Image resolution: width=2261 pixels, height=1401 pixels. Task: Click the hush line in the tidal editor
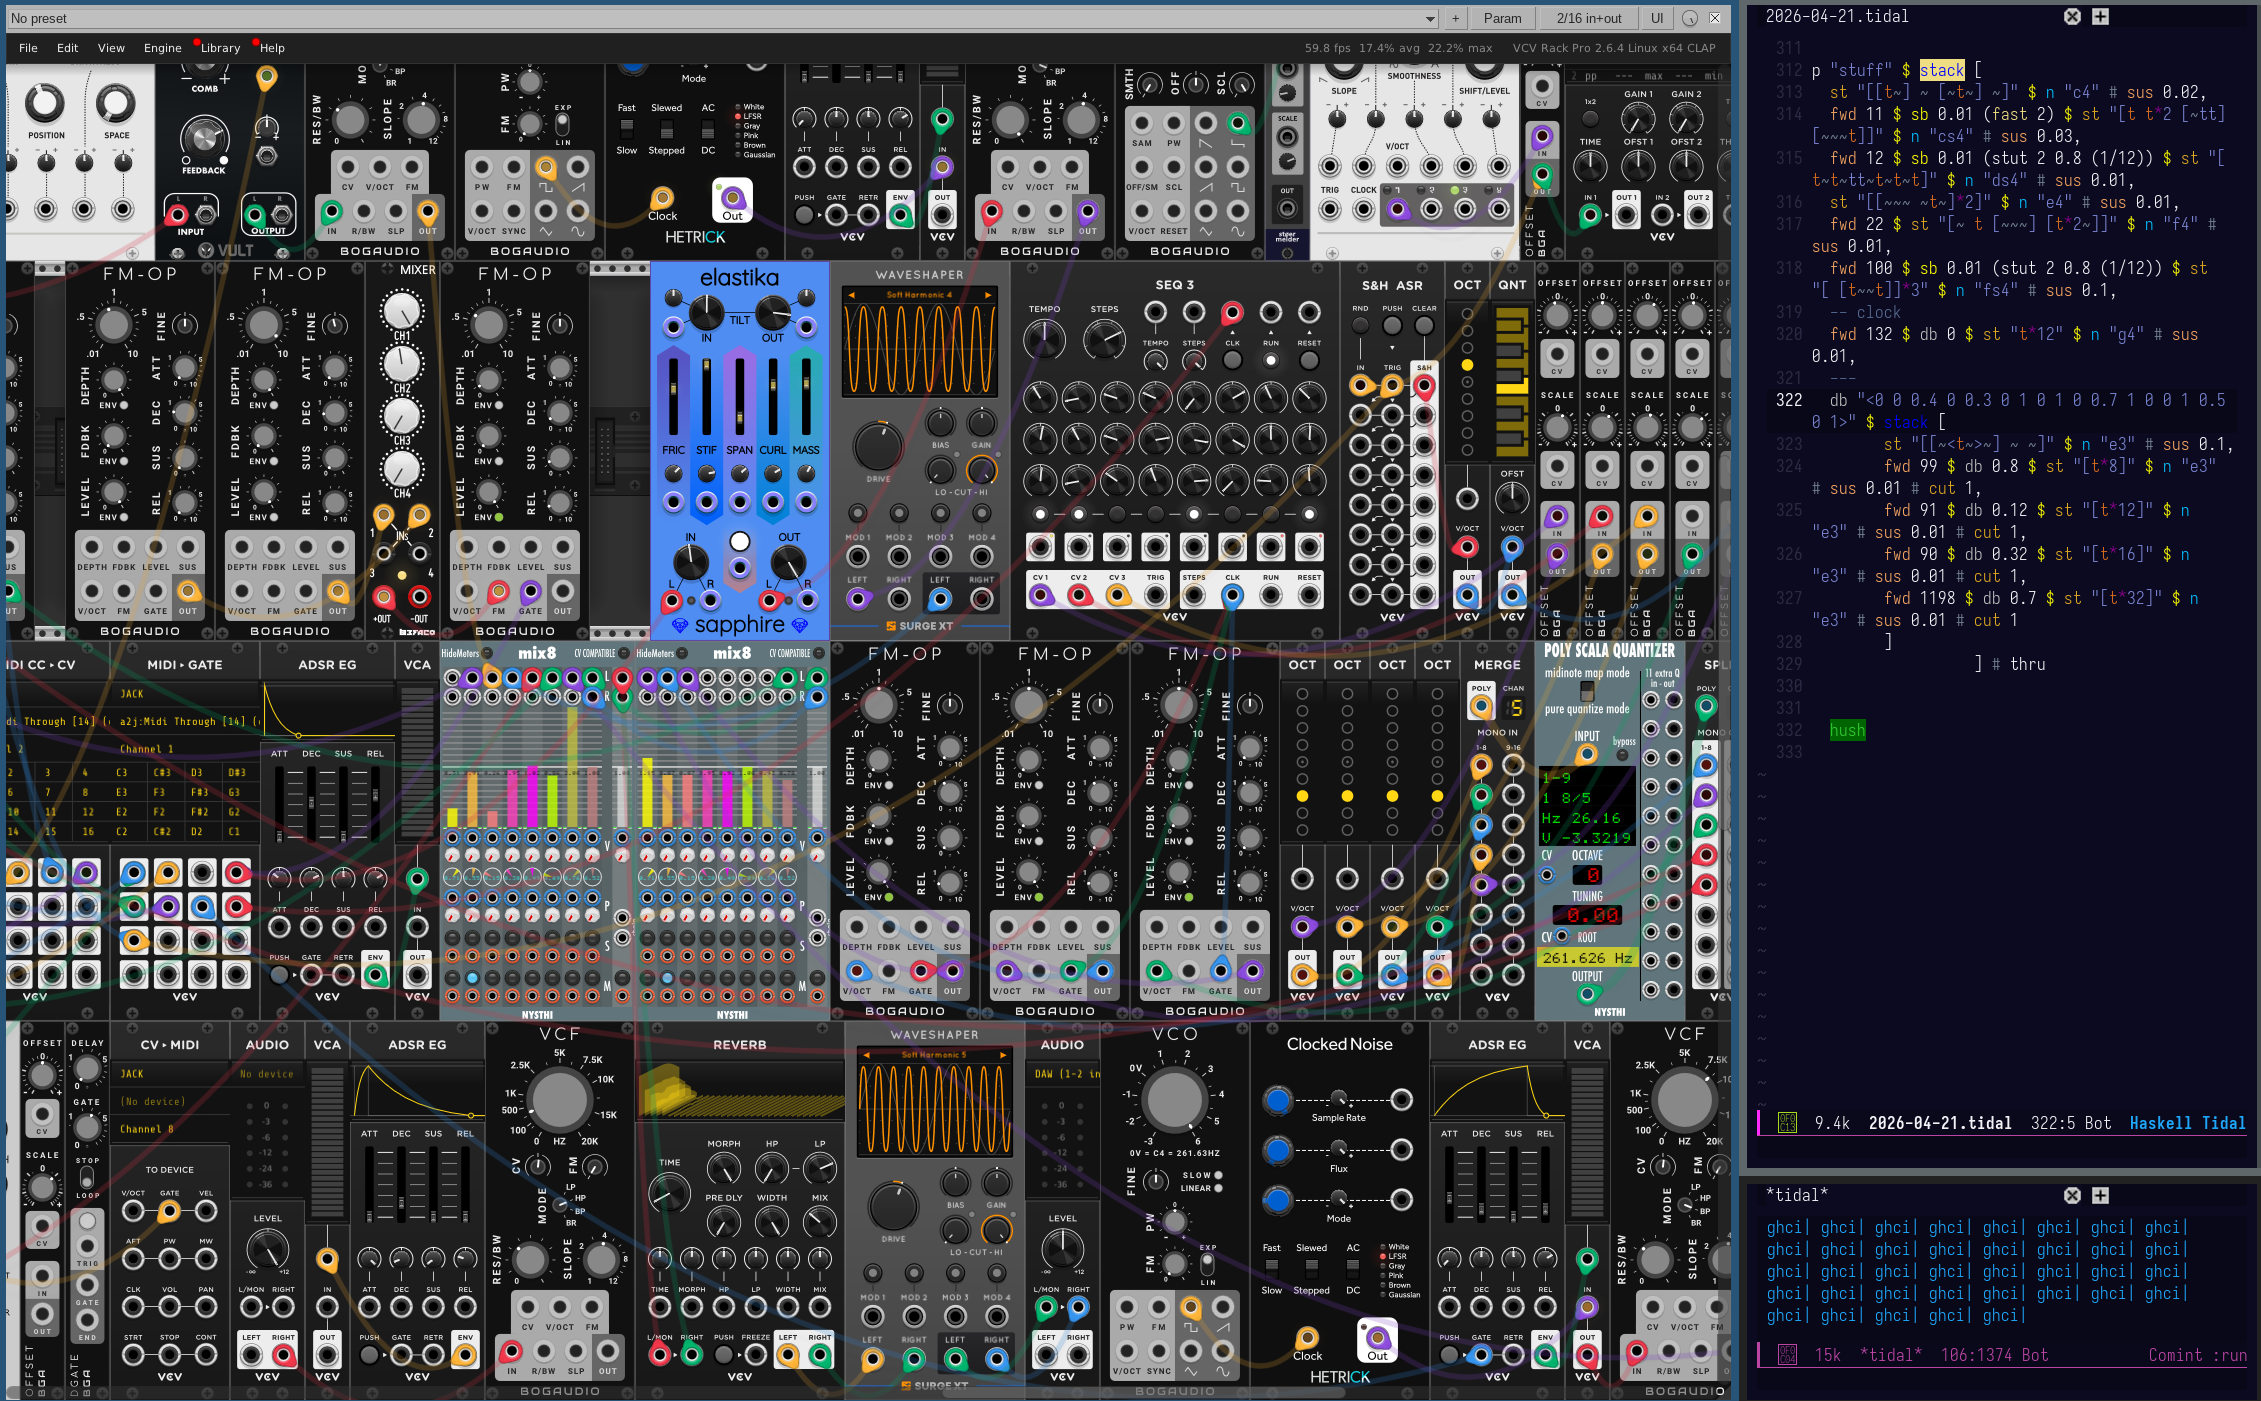(x=1846, y=730)
